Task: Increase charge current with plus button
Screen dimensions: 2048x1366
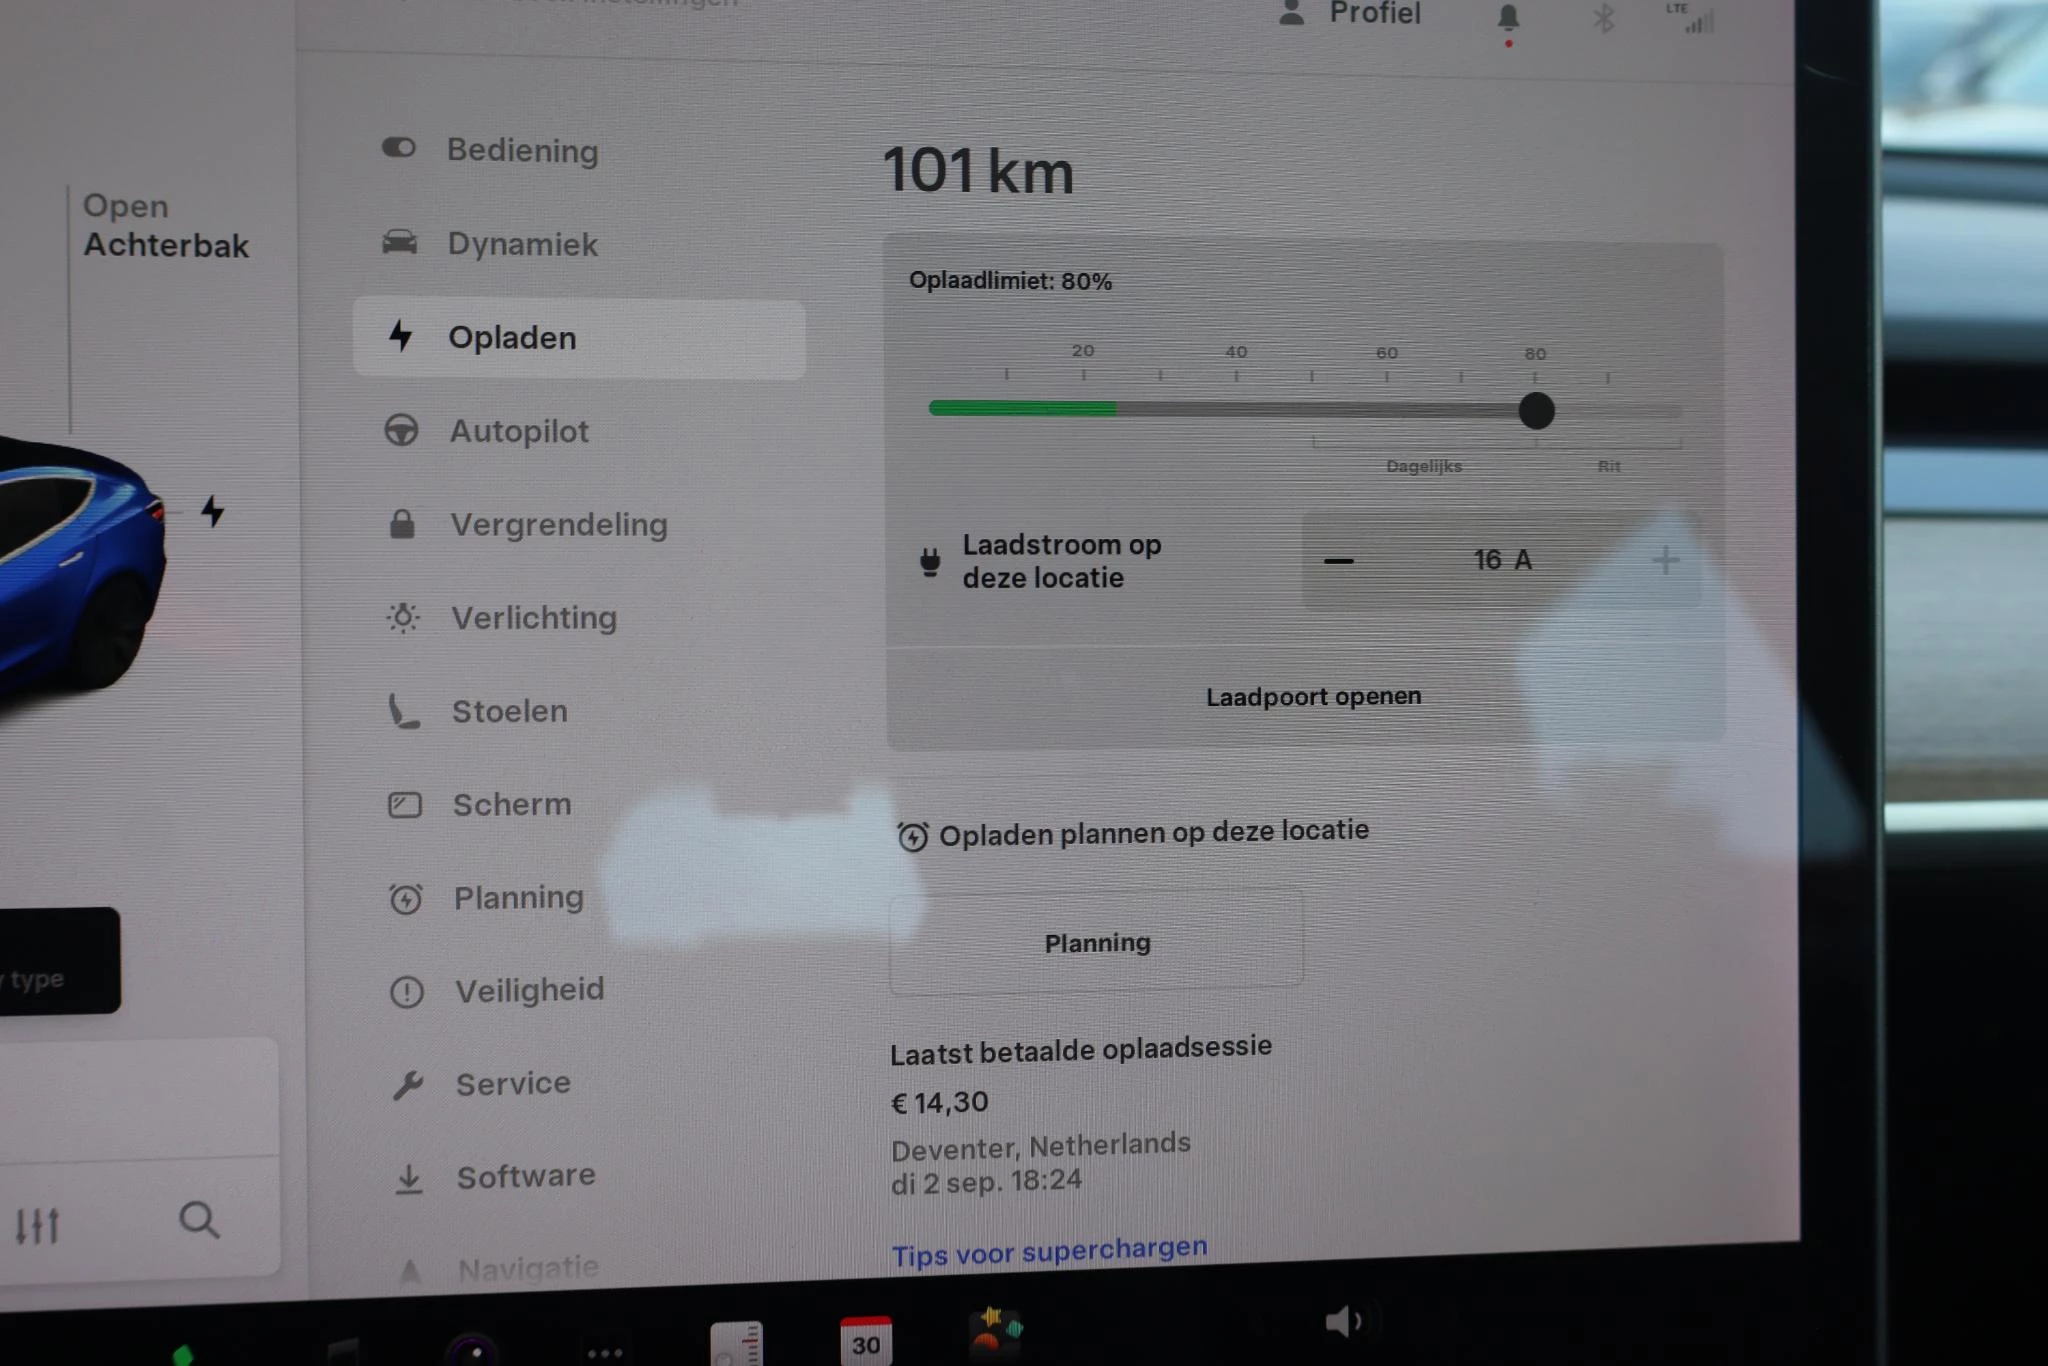Action: click(x=1665, y=560)
